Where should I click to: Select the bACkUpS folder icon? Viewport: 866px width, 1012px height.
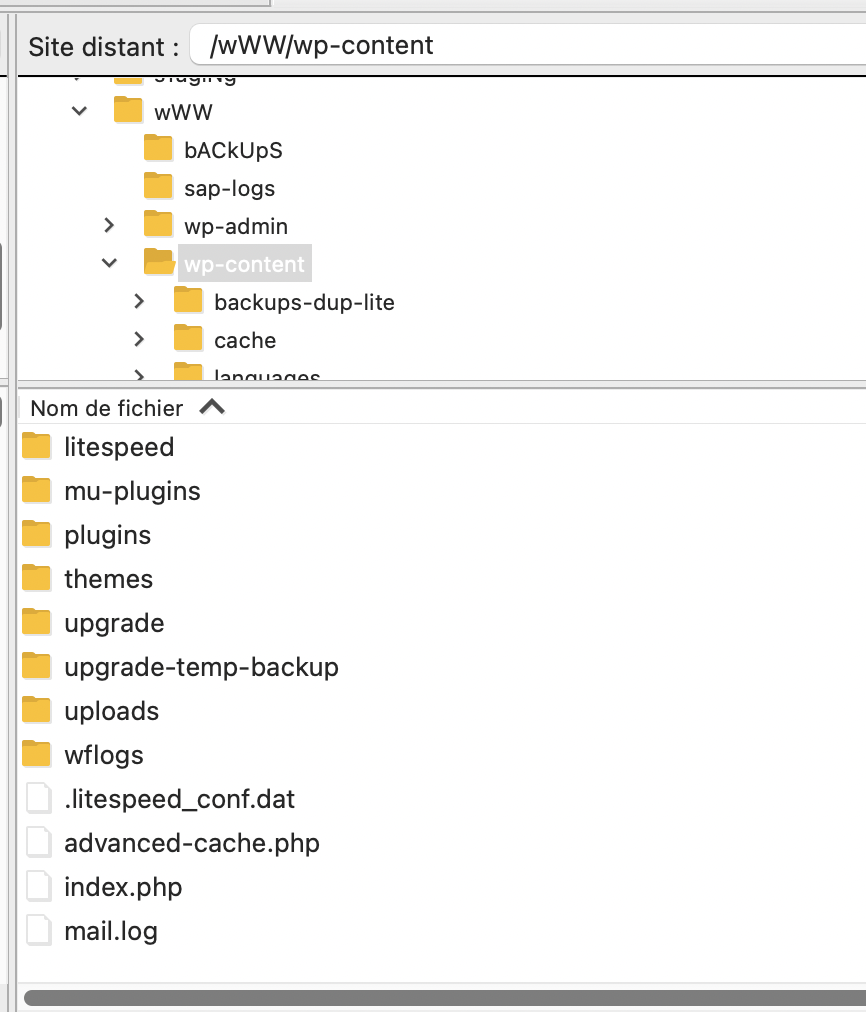158,148
